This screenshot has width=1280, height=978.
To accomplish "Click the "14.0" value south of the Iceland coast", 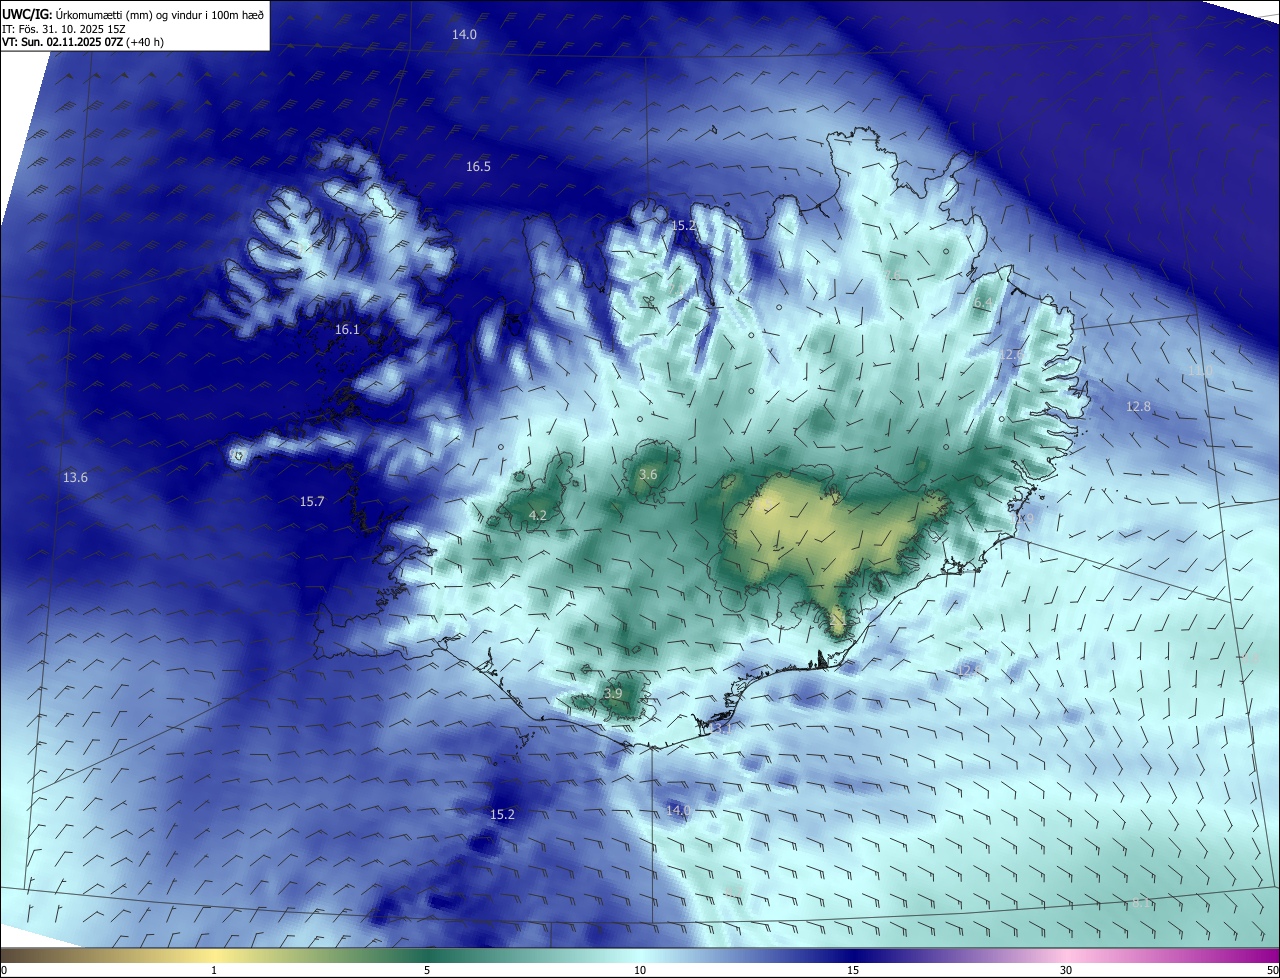I will click(678, 811).
